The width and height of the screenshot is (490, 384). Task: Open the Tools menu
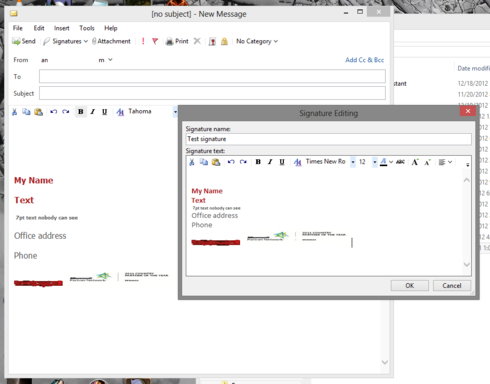[x=87, y=28]
